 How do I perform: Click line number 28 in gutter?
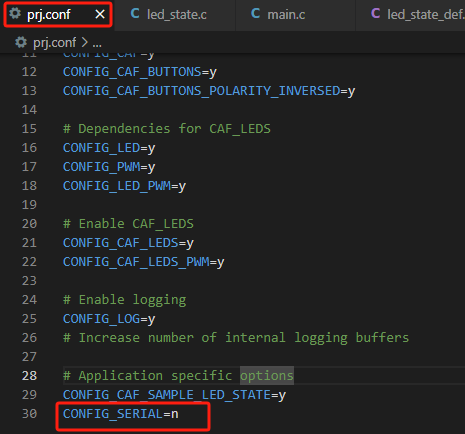point(29,376)
